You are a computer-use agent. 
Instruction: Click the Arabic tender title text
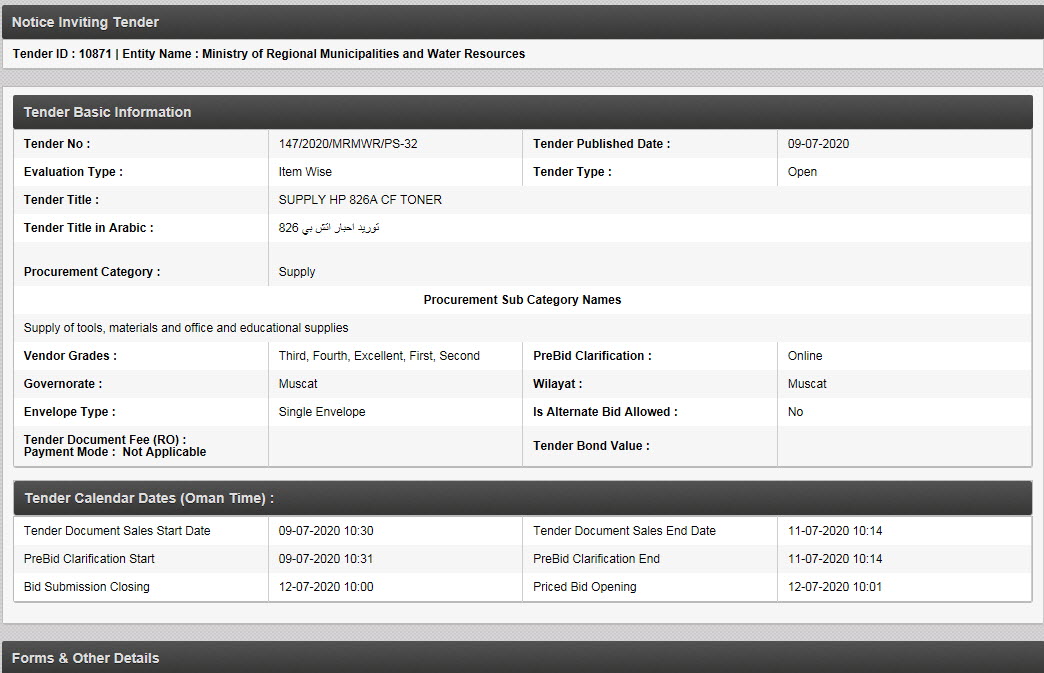(x=329, y=228)
